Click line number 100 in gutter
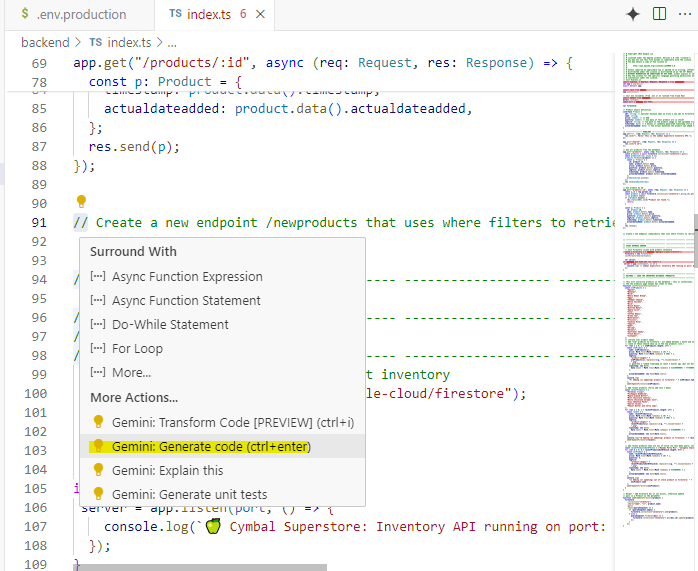This screenshot has width=698, height=571. tap(36, 394)
